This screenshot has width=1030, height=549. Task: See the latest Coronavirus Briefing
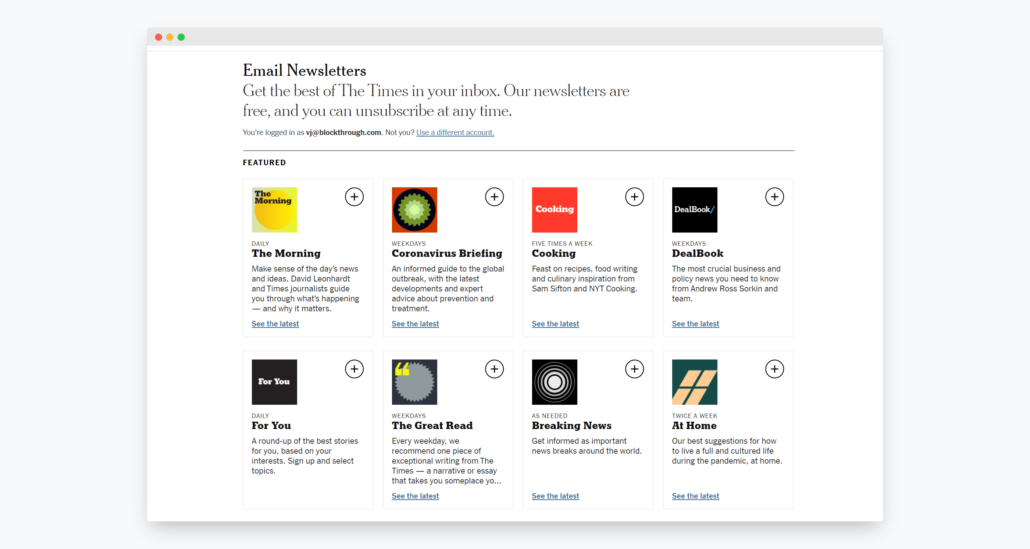(x=415, y=324)
